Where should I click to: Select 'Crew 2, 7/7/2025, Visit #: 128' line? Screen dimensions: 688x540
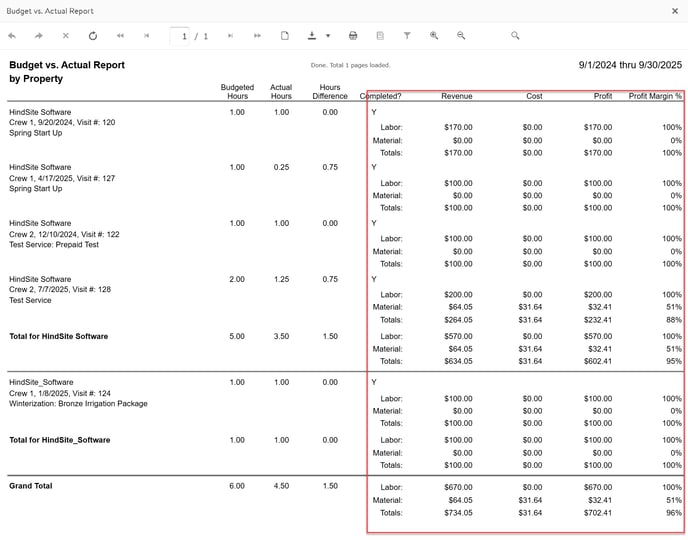pyautogui.click(x=60, y=289)
